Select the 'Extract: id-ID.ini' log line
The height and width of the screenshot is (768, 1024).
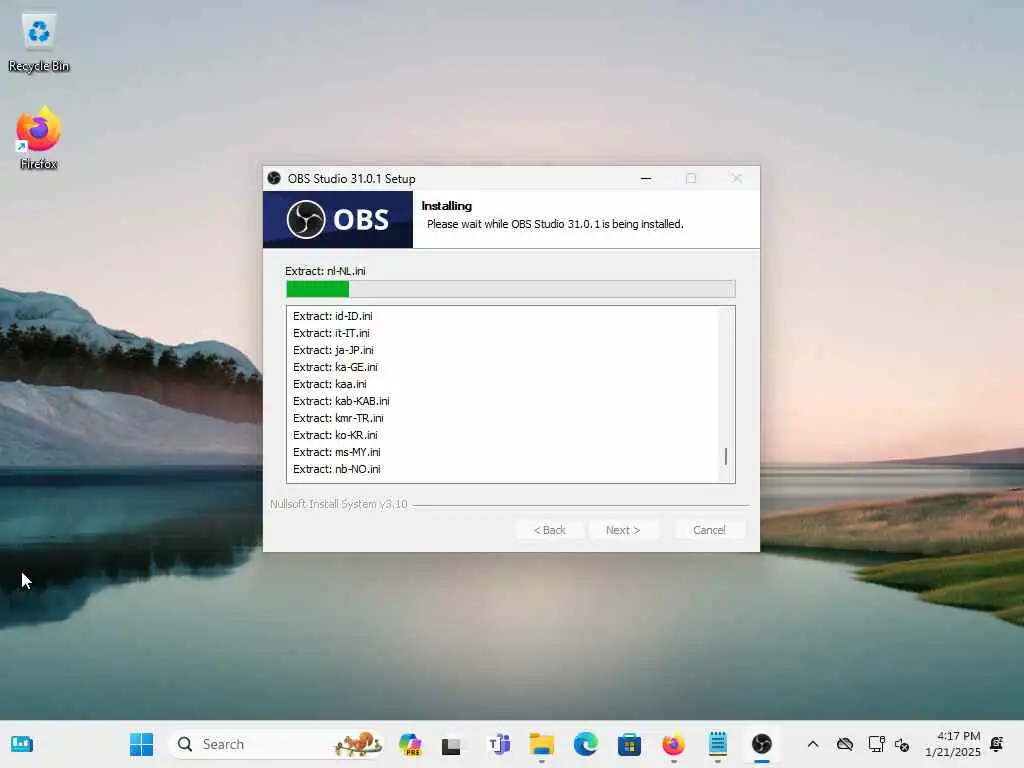332,316
